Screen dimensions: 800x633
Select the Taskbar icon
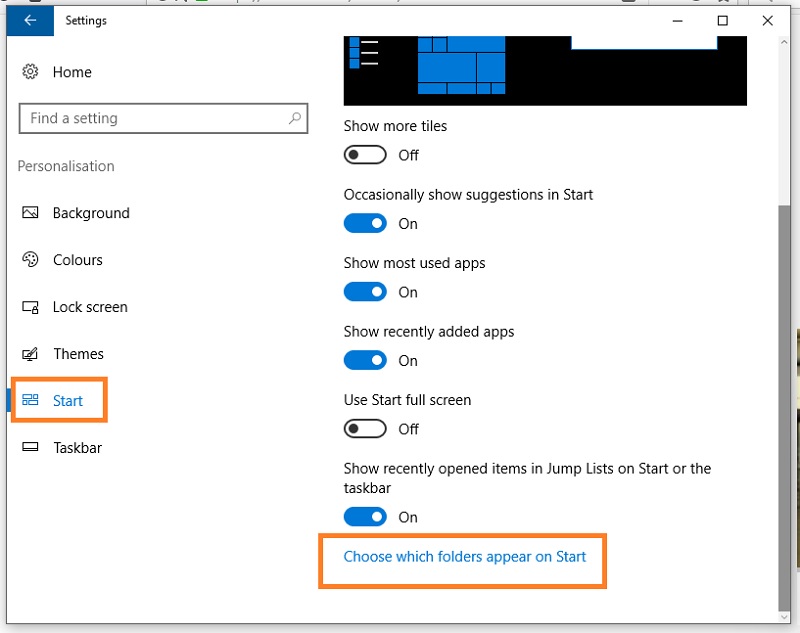30,447
